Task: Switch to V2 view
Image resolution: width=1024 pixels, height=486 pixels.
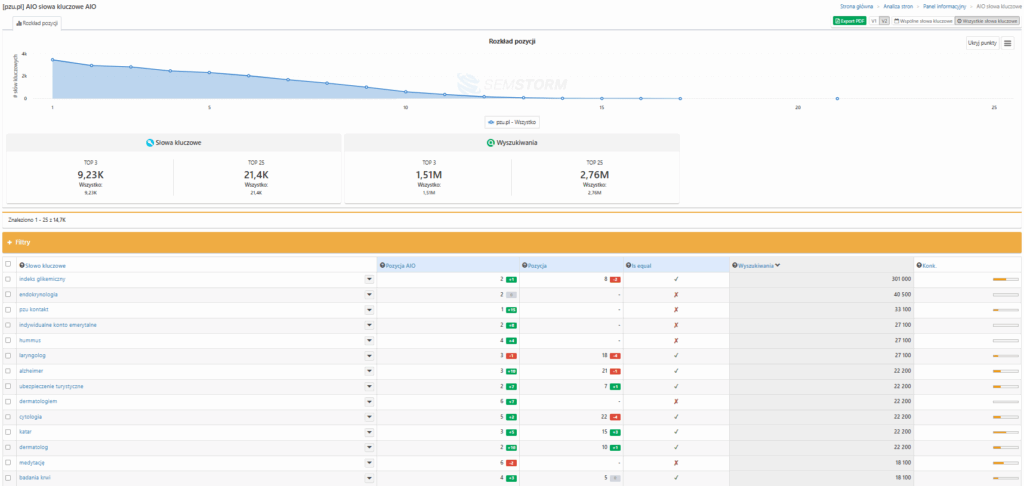Action: tap(884, 21)
